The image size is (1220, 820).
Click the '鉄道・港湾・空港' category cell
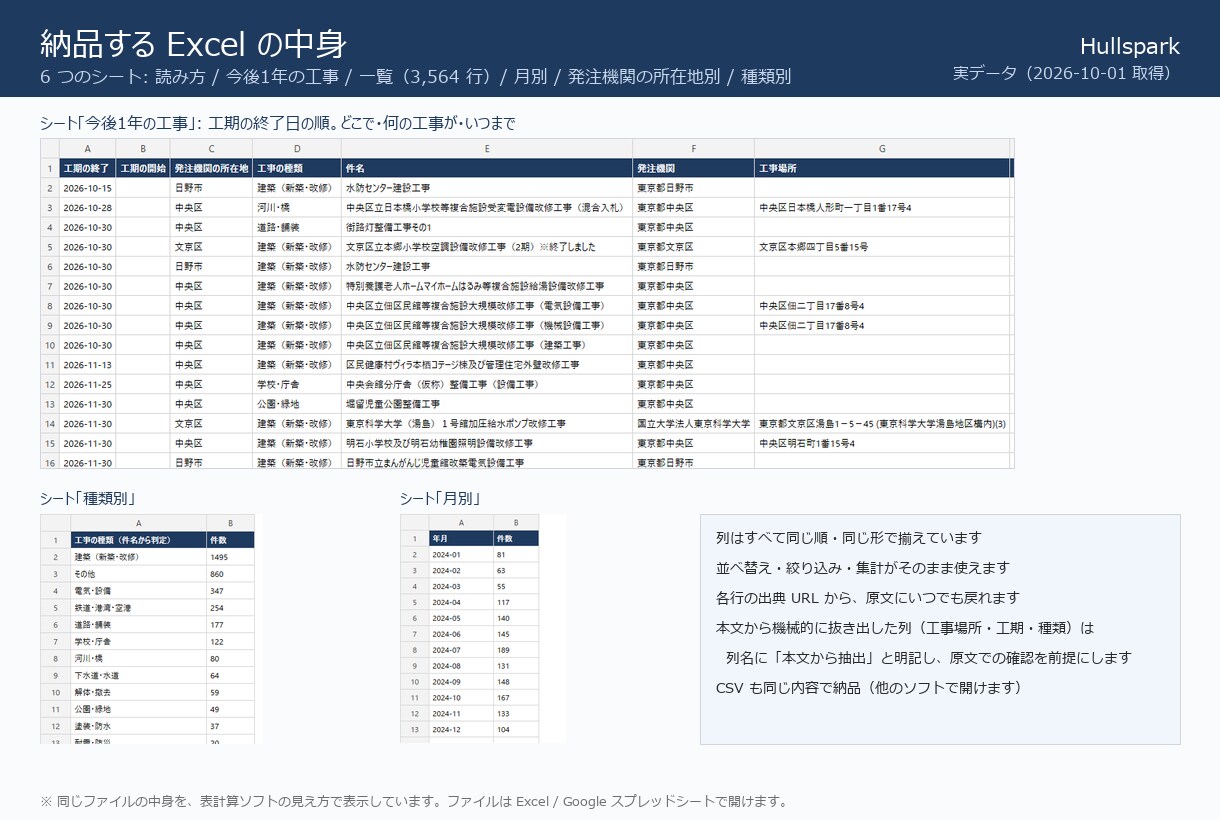click(x=138, y=608)
